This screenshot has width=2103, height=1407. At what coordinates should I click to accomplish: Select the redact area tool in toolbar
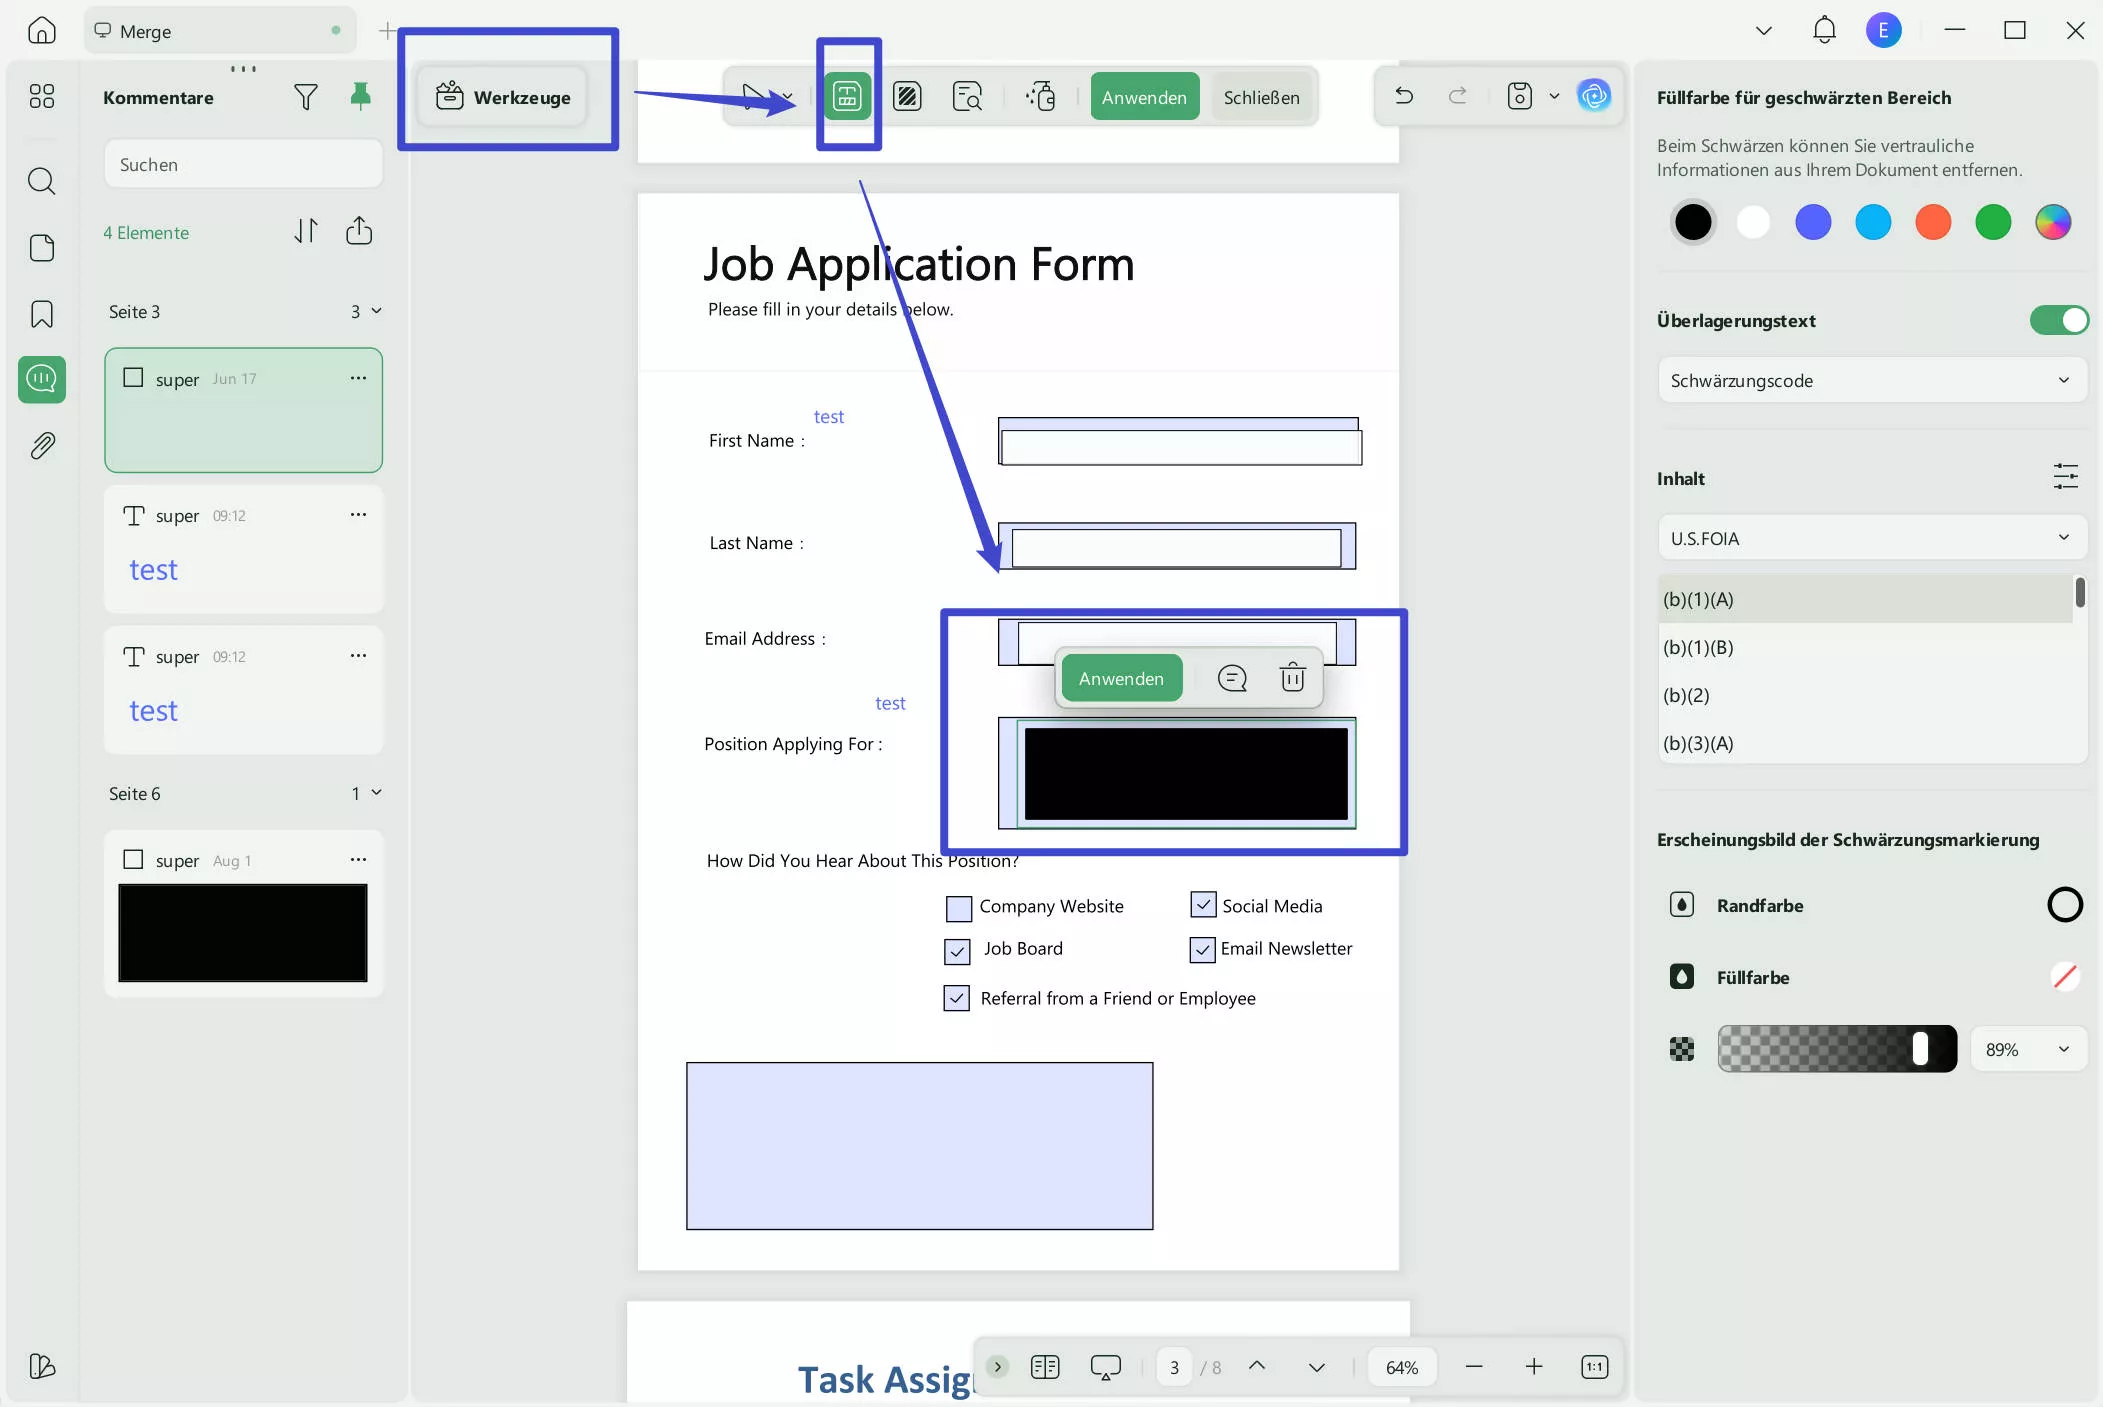point(847,96)
